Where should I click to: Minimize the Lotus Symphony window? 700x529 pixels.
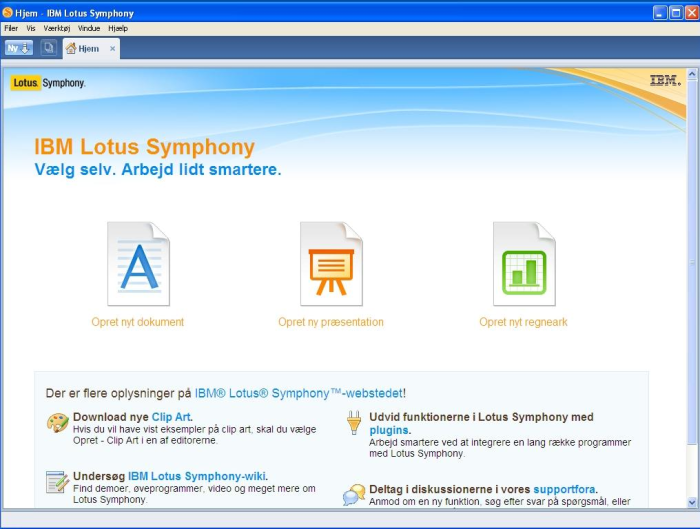coord(660,12)
